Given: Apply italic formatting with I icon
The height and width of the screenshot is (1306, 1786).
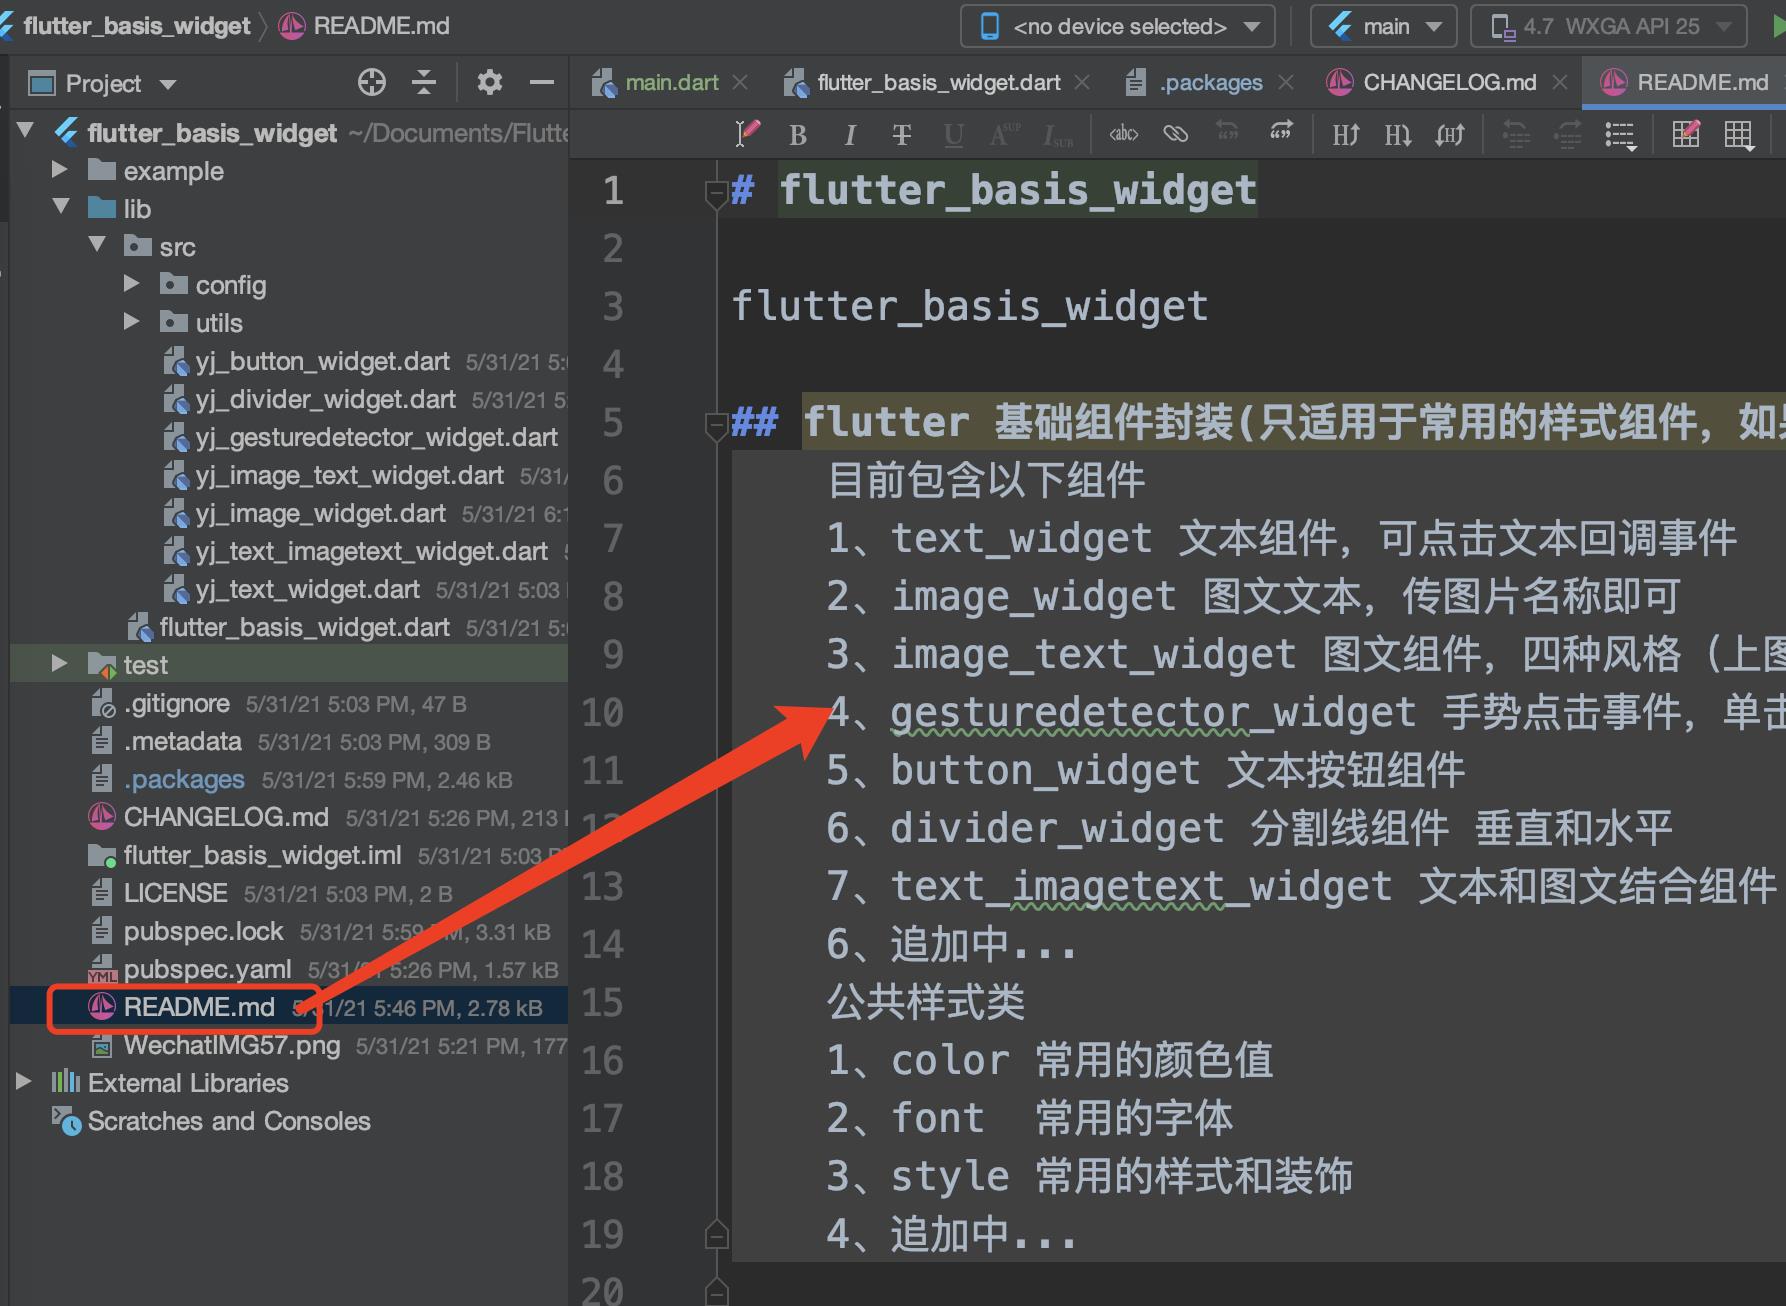Looking at the screenshot, I should tap(850, 134).
